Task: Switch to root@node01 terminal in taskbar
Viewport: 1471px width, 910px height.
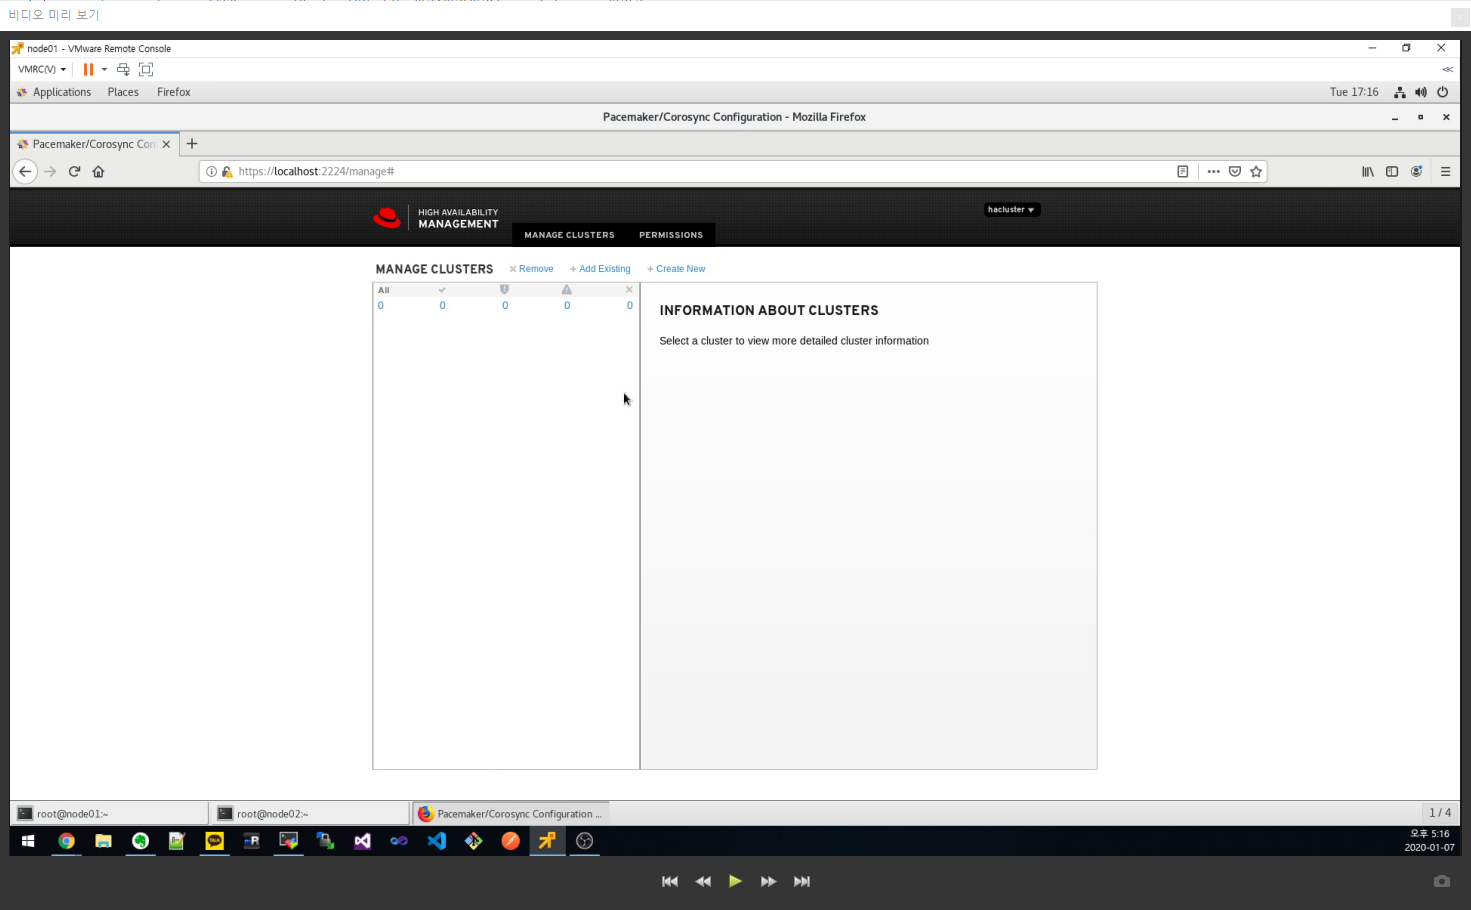Action: click(x=110, y=814)
